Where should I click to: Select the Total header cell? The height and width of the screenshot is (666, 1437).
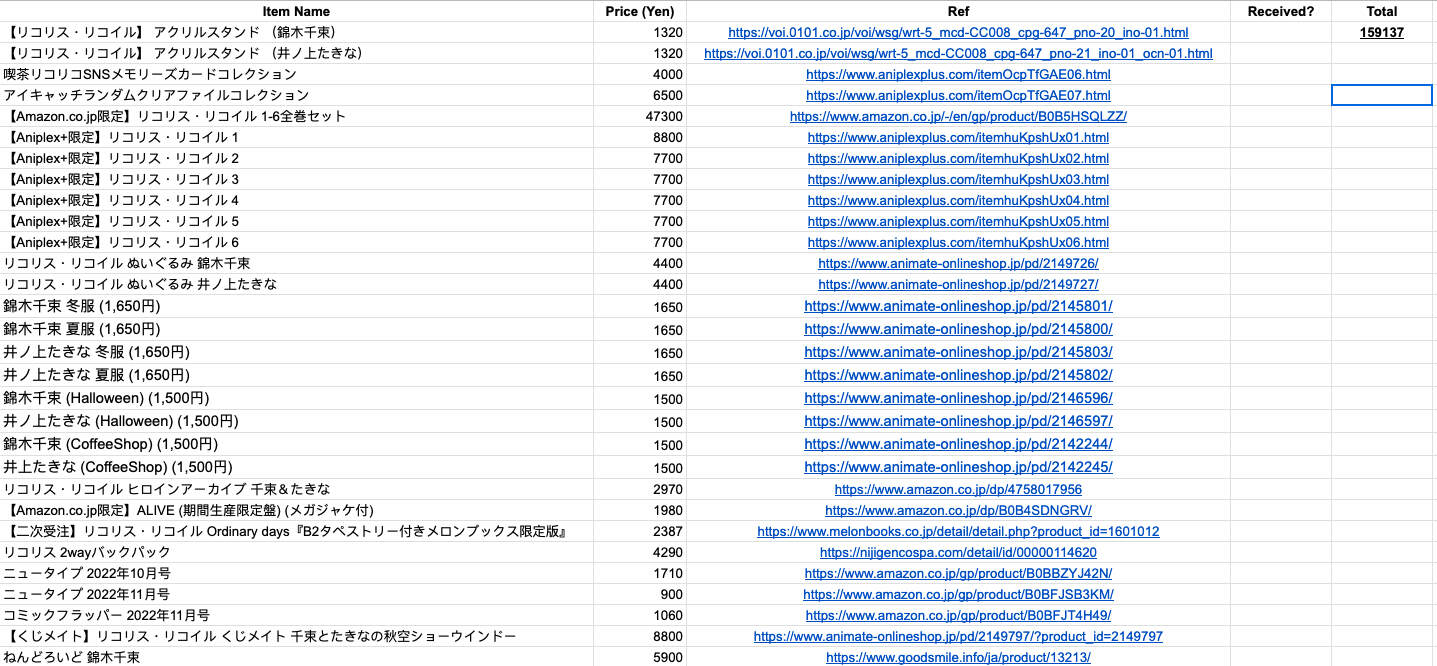(1382, 11)
